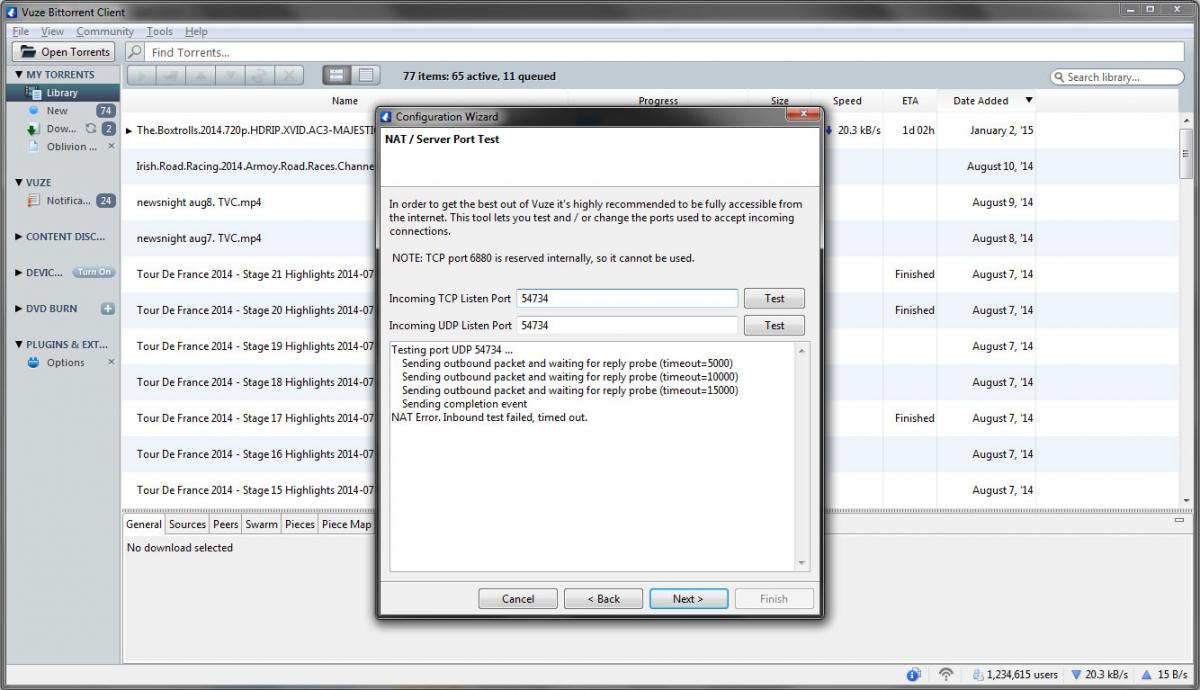Click the play toolbar button above the torrent list
The width and height of the screenshot is (1200, 690).
pos(140,75)
